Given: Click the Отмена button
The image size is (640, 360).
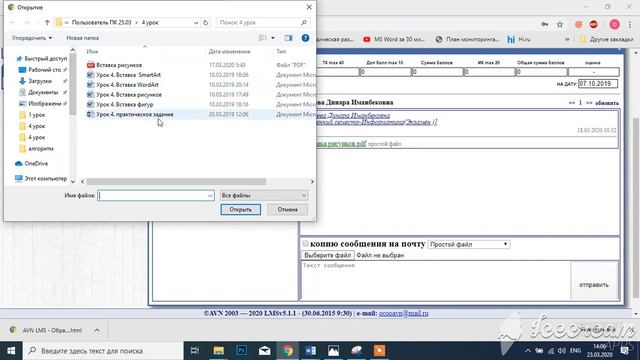Looking at the screenshot, I should click(x=287, y=209).
